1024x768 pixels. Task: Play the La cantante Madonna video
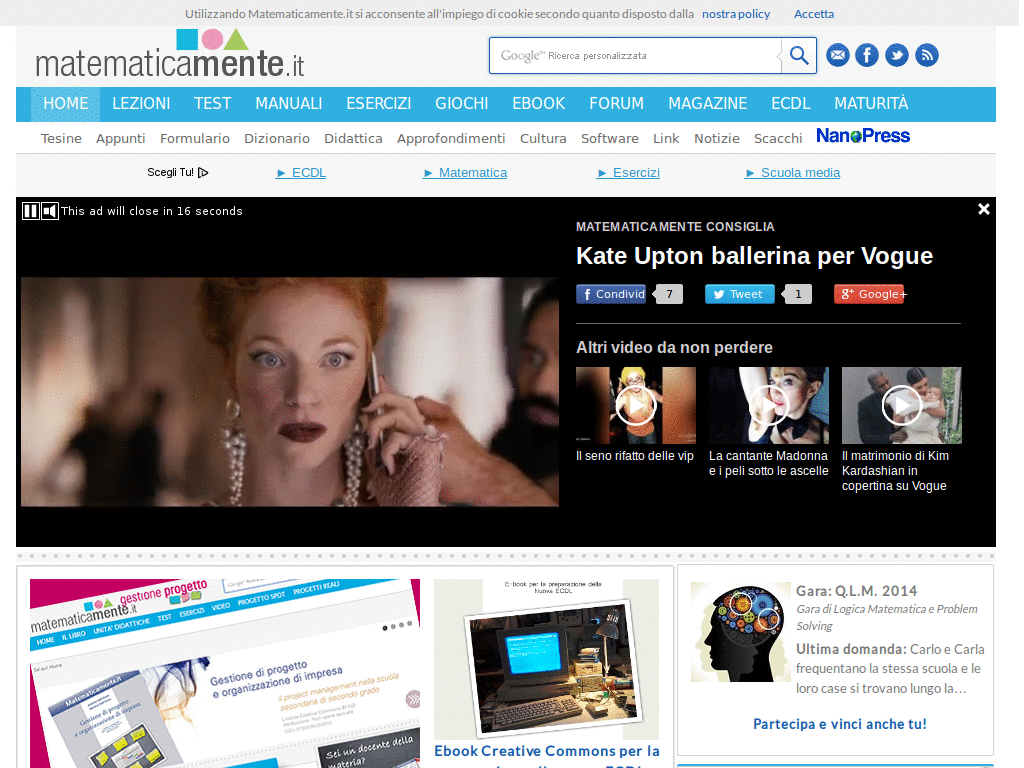pyautogui.click(x=769, y=406)
